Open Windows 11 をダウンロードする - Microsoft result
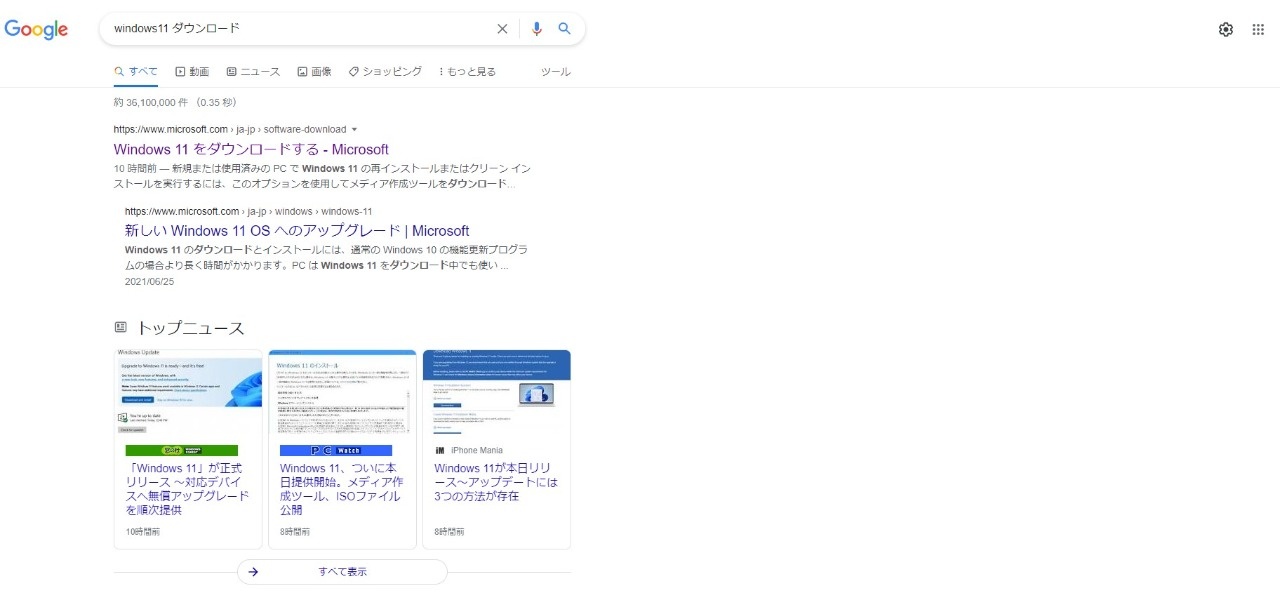 coord(251,149)
